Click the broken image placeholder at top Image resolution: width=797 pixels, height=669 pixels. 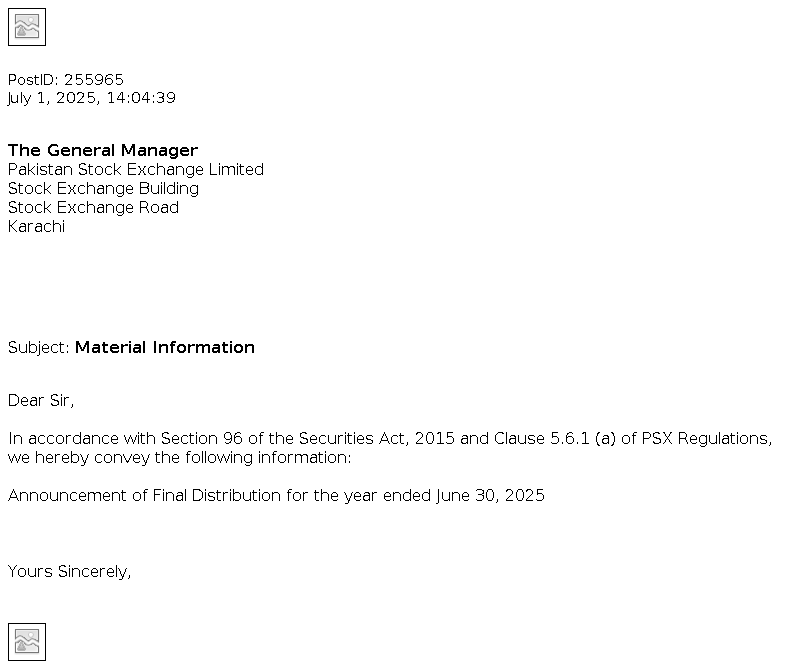[27, 27]
